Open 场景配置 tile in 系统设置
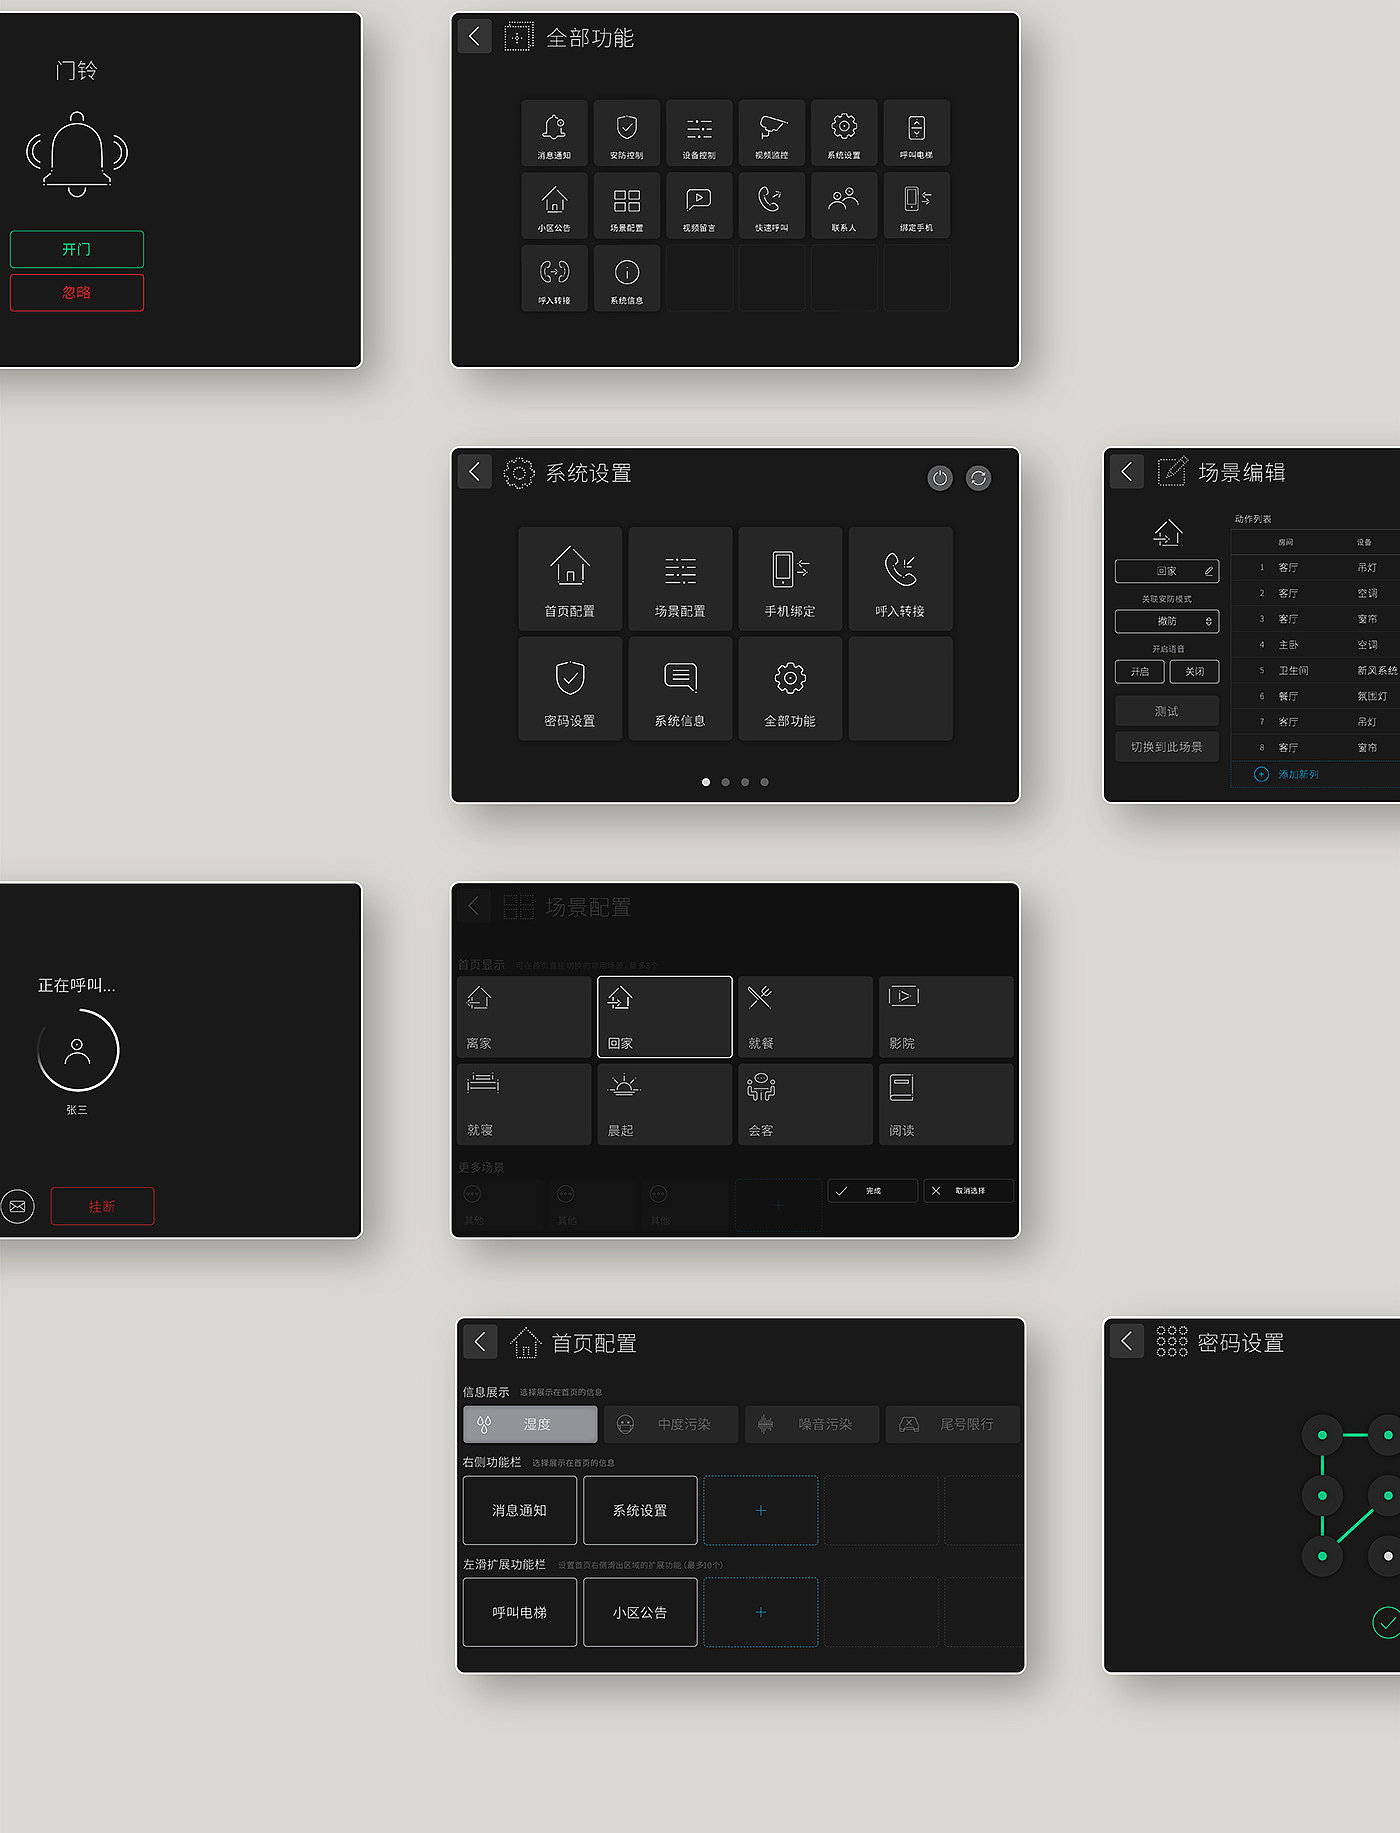 (680, 579)
